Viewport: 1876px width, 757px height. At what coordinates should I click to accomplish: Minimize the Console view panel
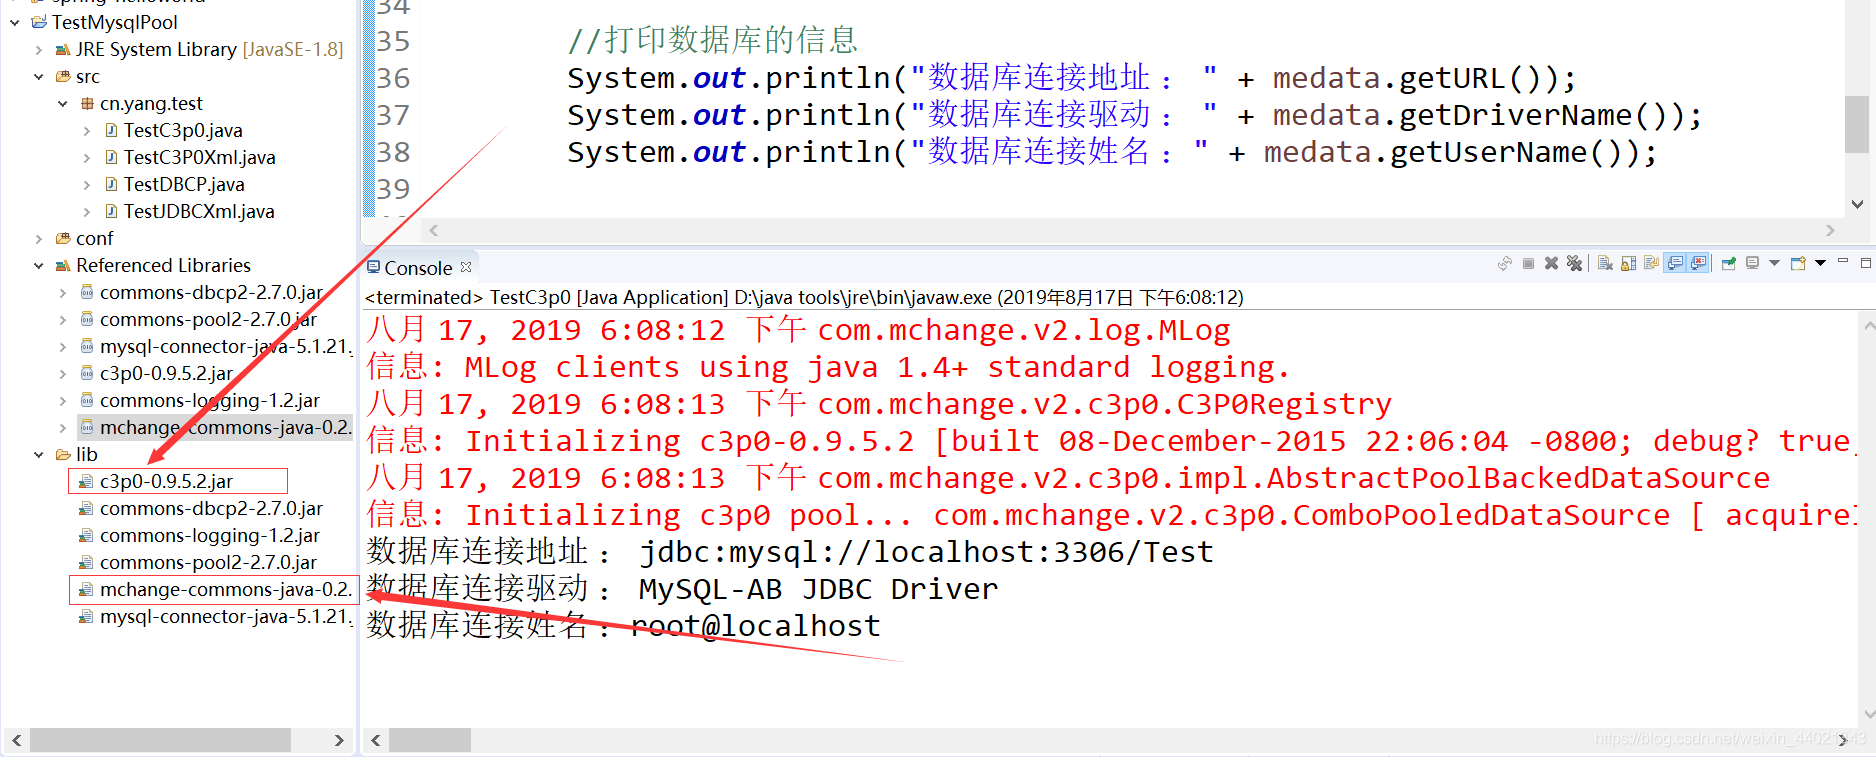pyautogui.click(x=1843, y=260)
